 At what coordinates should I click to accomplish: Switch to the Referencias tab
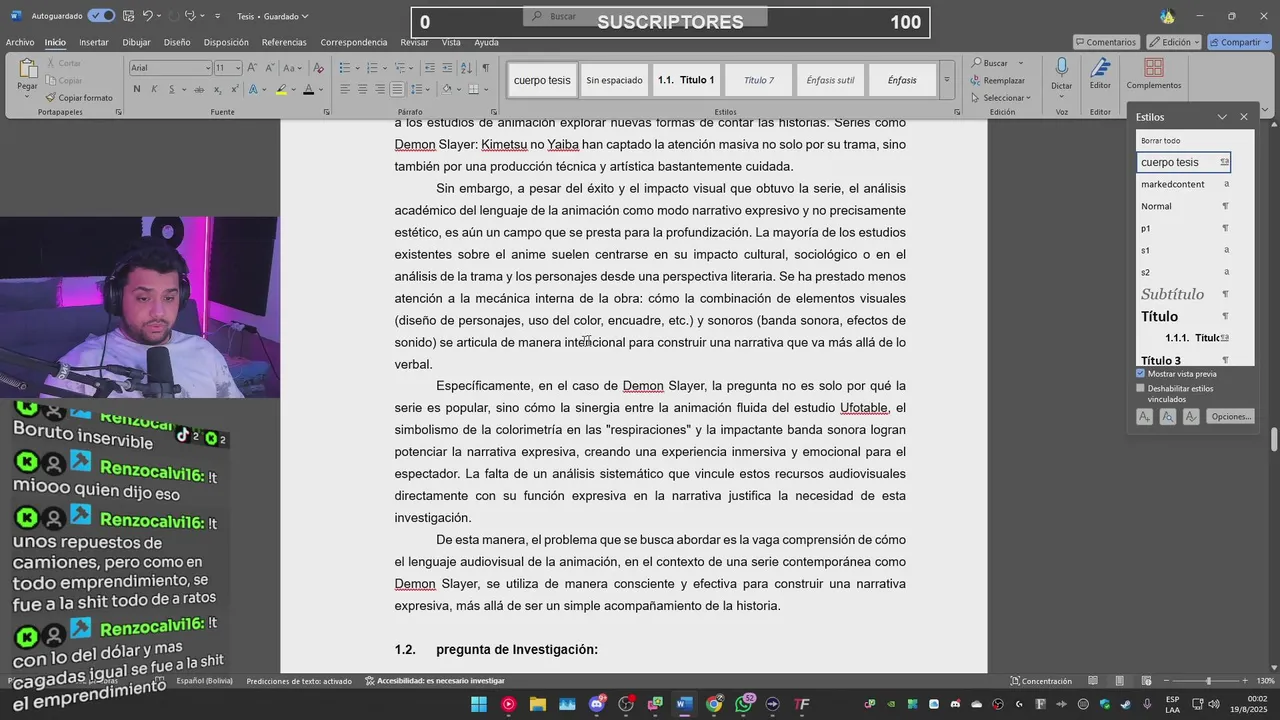[x=284, y=42]
